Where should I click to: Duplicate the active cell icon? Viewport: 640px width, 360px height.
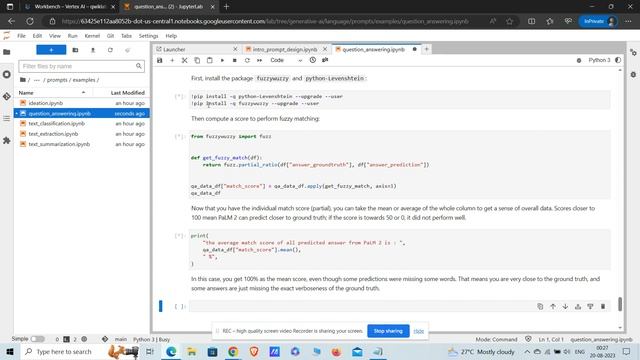[x=540, y=307]
